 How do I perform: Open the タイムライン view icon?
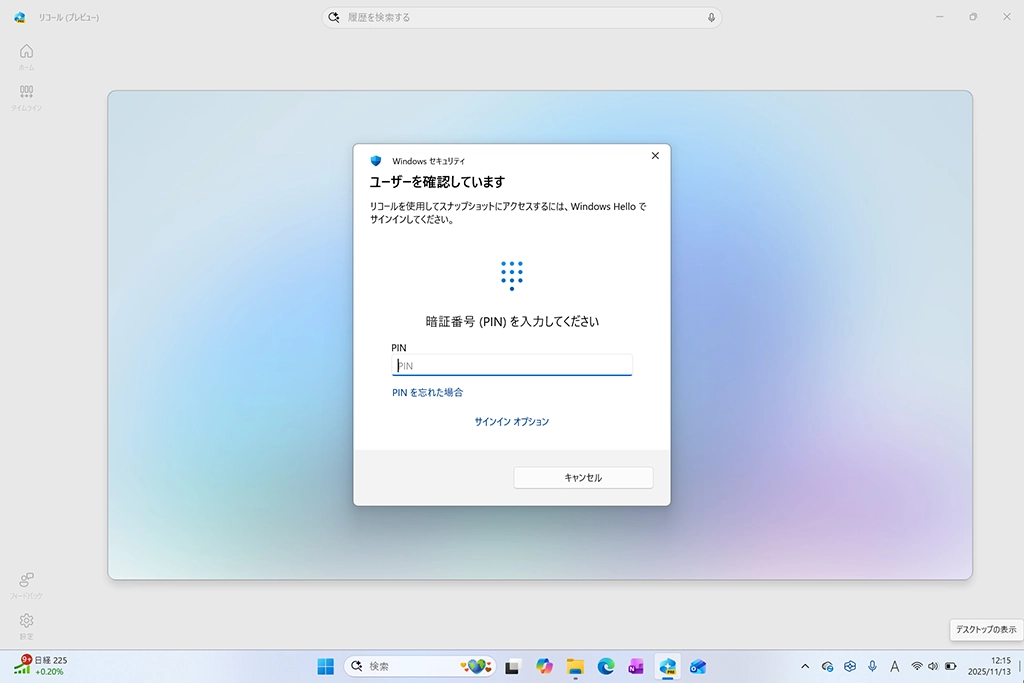click(x=26, y=92)
